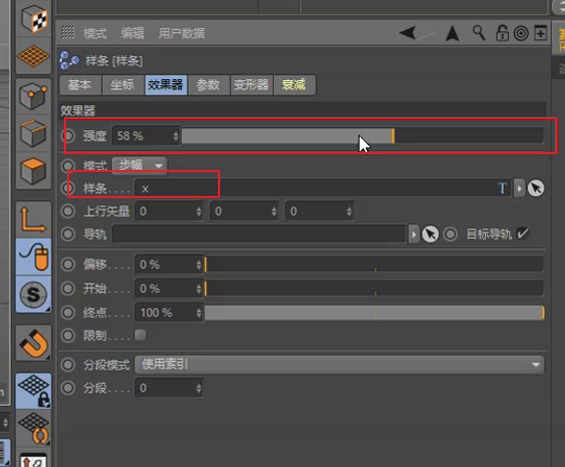Screen dimensions: 565x467
Task: Switch to Edges mode cube icon
Action: [33, 133]
